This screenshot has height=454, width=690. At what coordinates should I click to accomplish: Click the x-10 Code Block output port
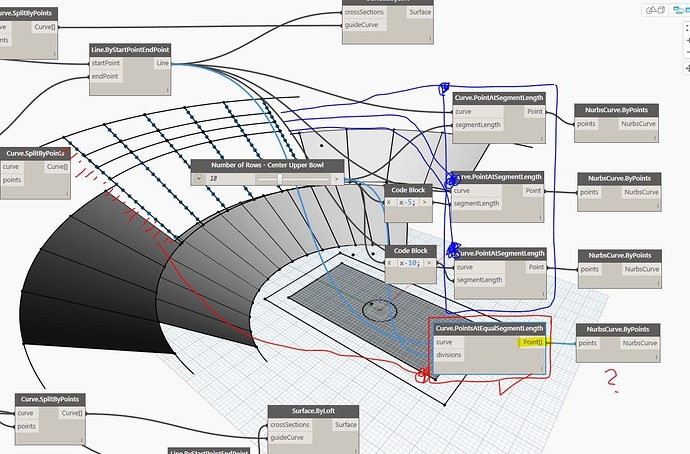click(x=429, y=263)
